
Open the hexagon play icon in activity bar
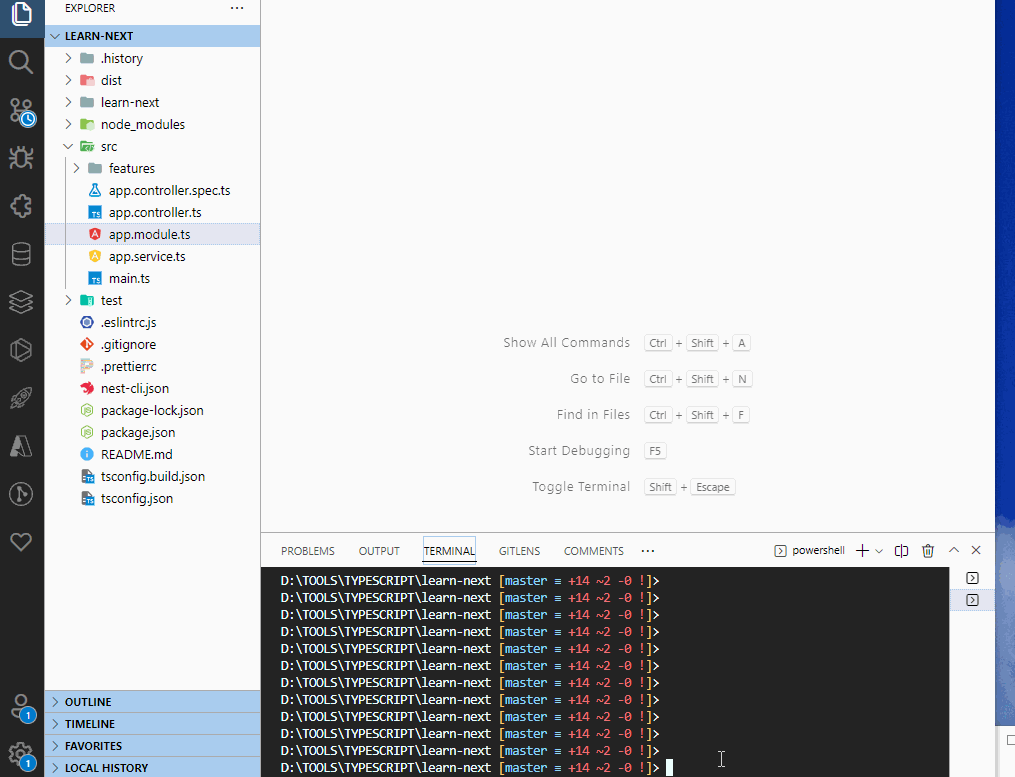click(x=21, y=350)
